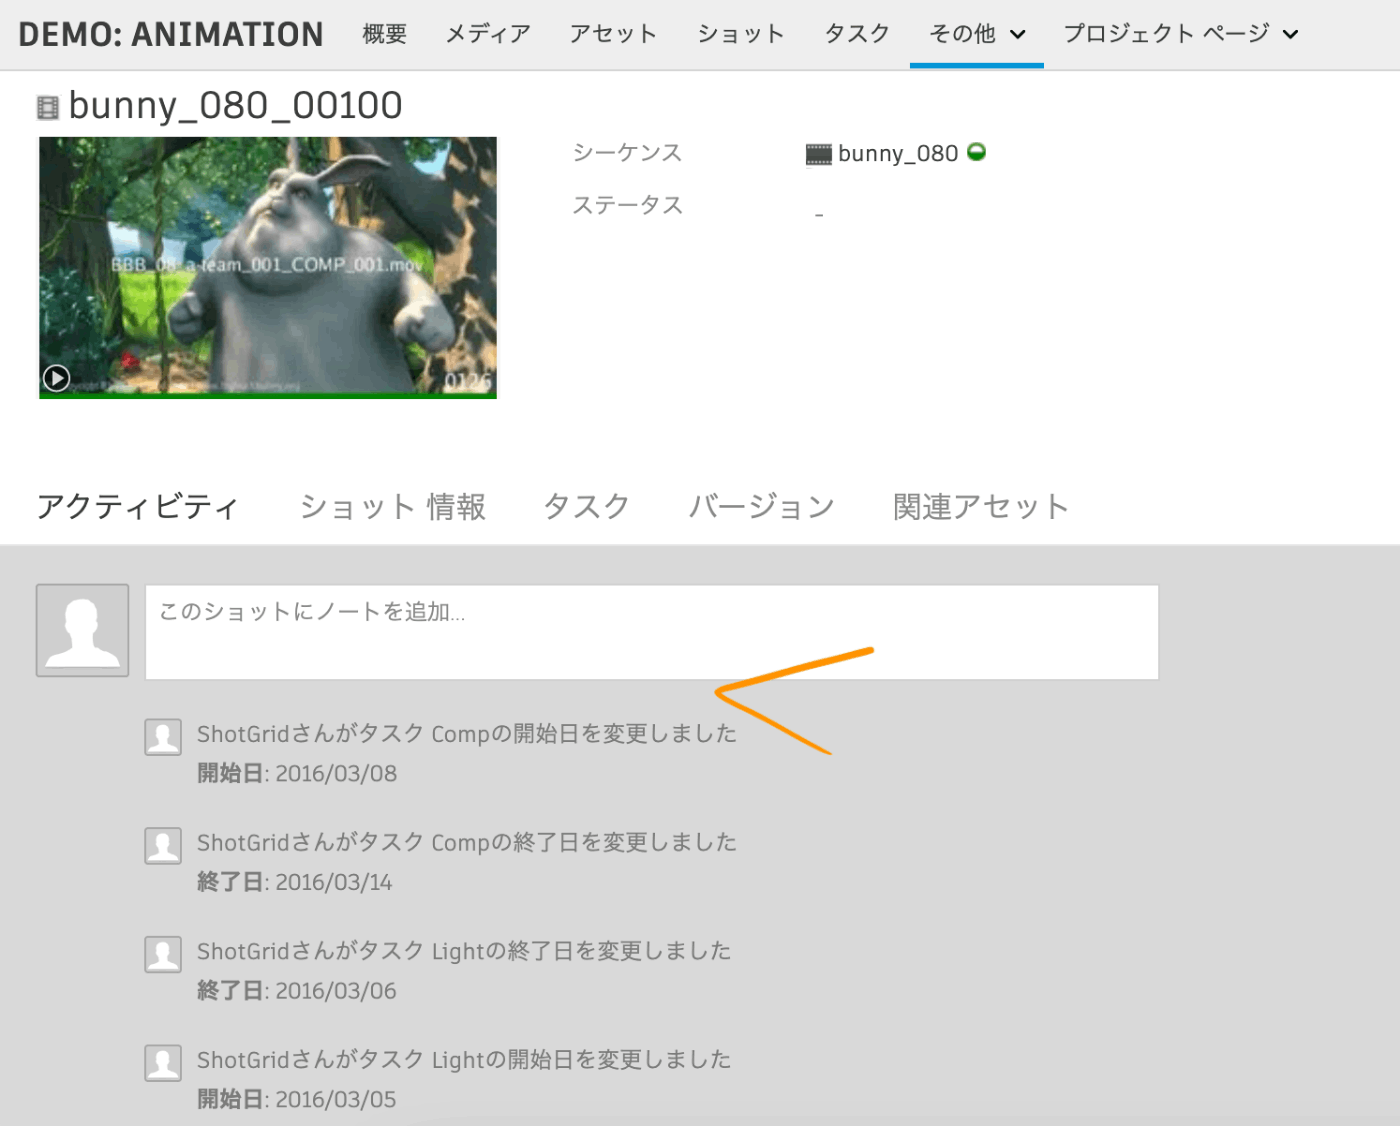Click the shot entity icon beside bunny_080_00100
This screenshot has width=1400, height=1126.
47,107
